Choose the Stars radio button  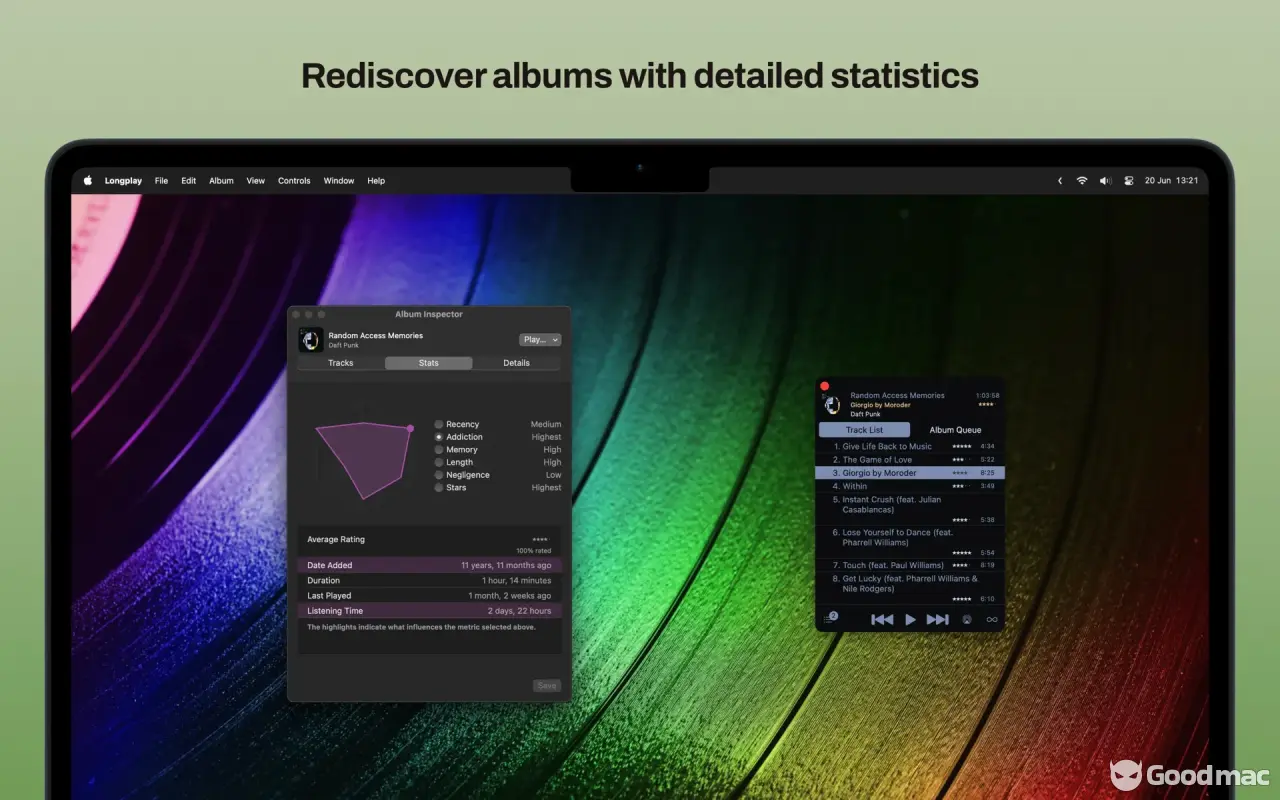tap(439, 488)
